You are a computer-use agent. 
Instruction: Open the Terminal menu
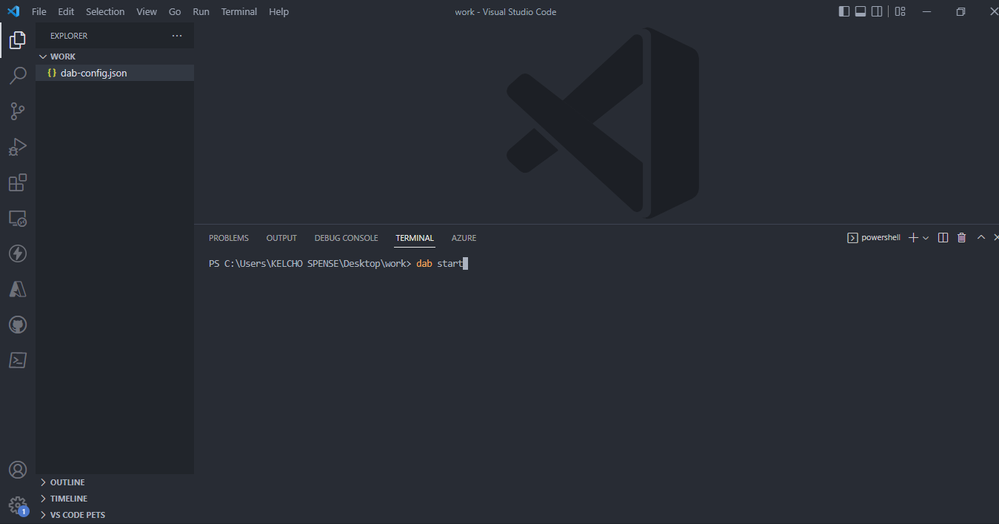click(x=239, y=11)
